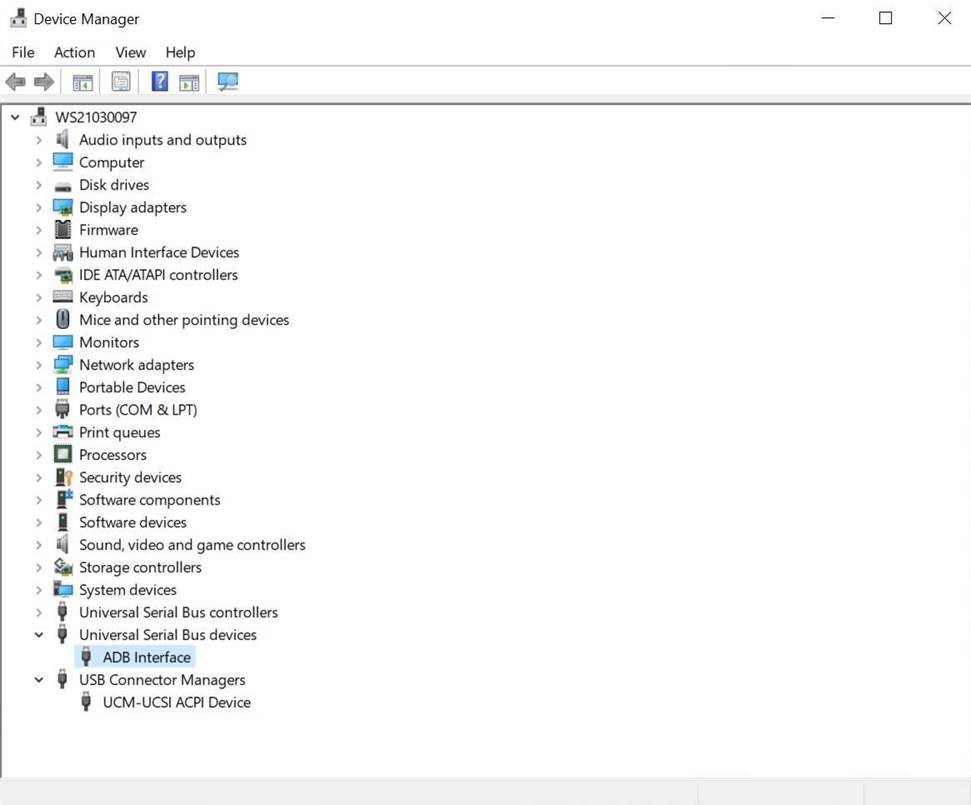Click the Display adapters category icon
Viewport: 971px width, 805px height.
pyautogui.click(x=63, y=207)
